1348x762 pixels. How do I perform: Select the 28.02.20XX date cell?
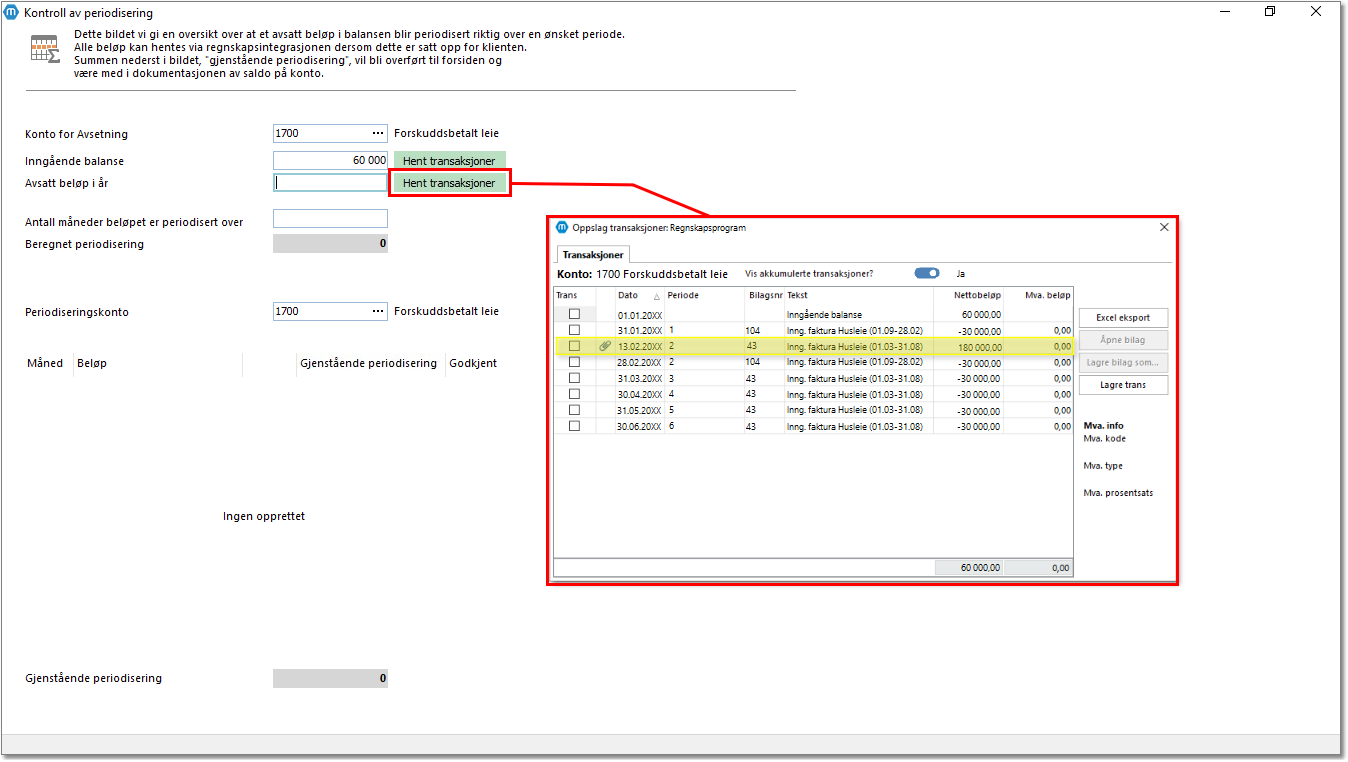coord(640,362)
